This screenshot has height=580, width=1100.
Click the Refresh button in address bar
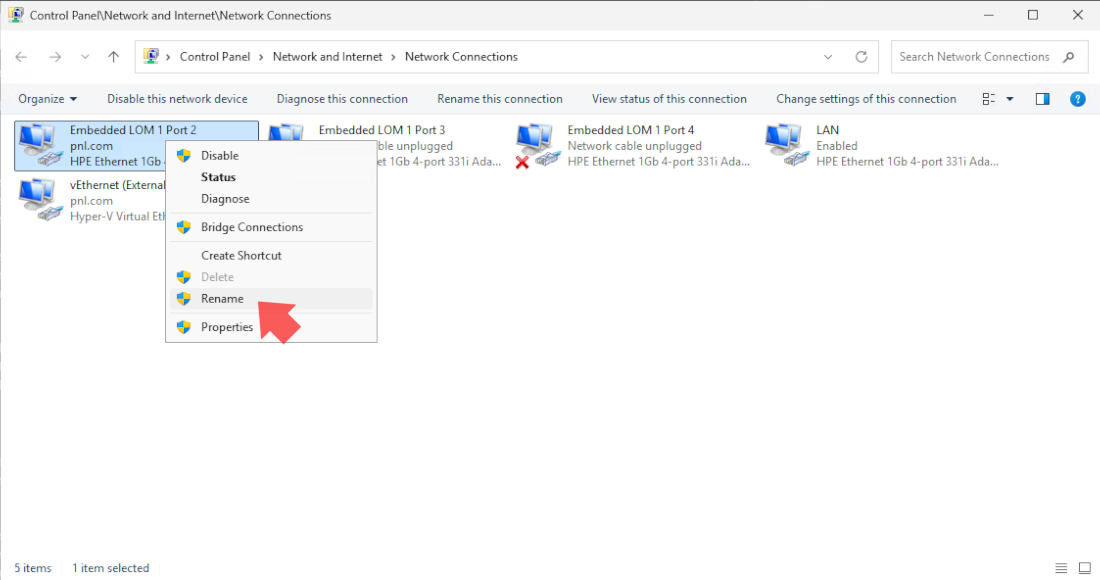coord(861,57)
